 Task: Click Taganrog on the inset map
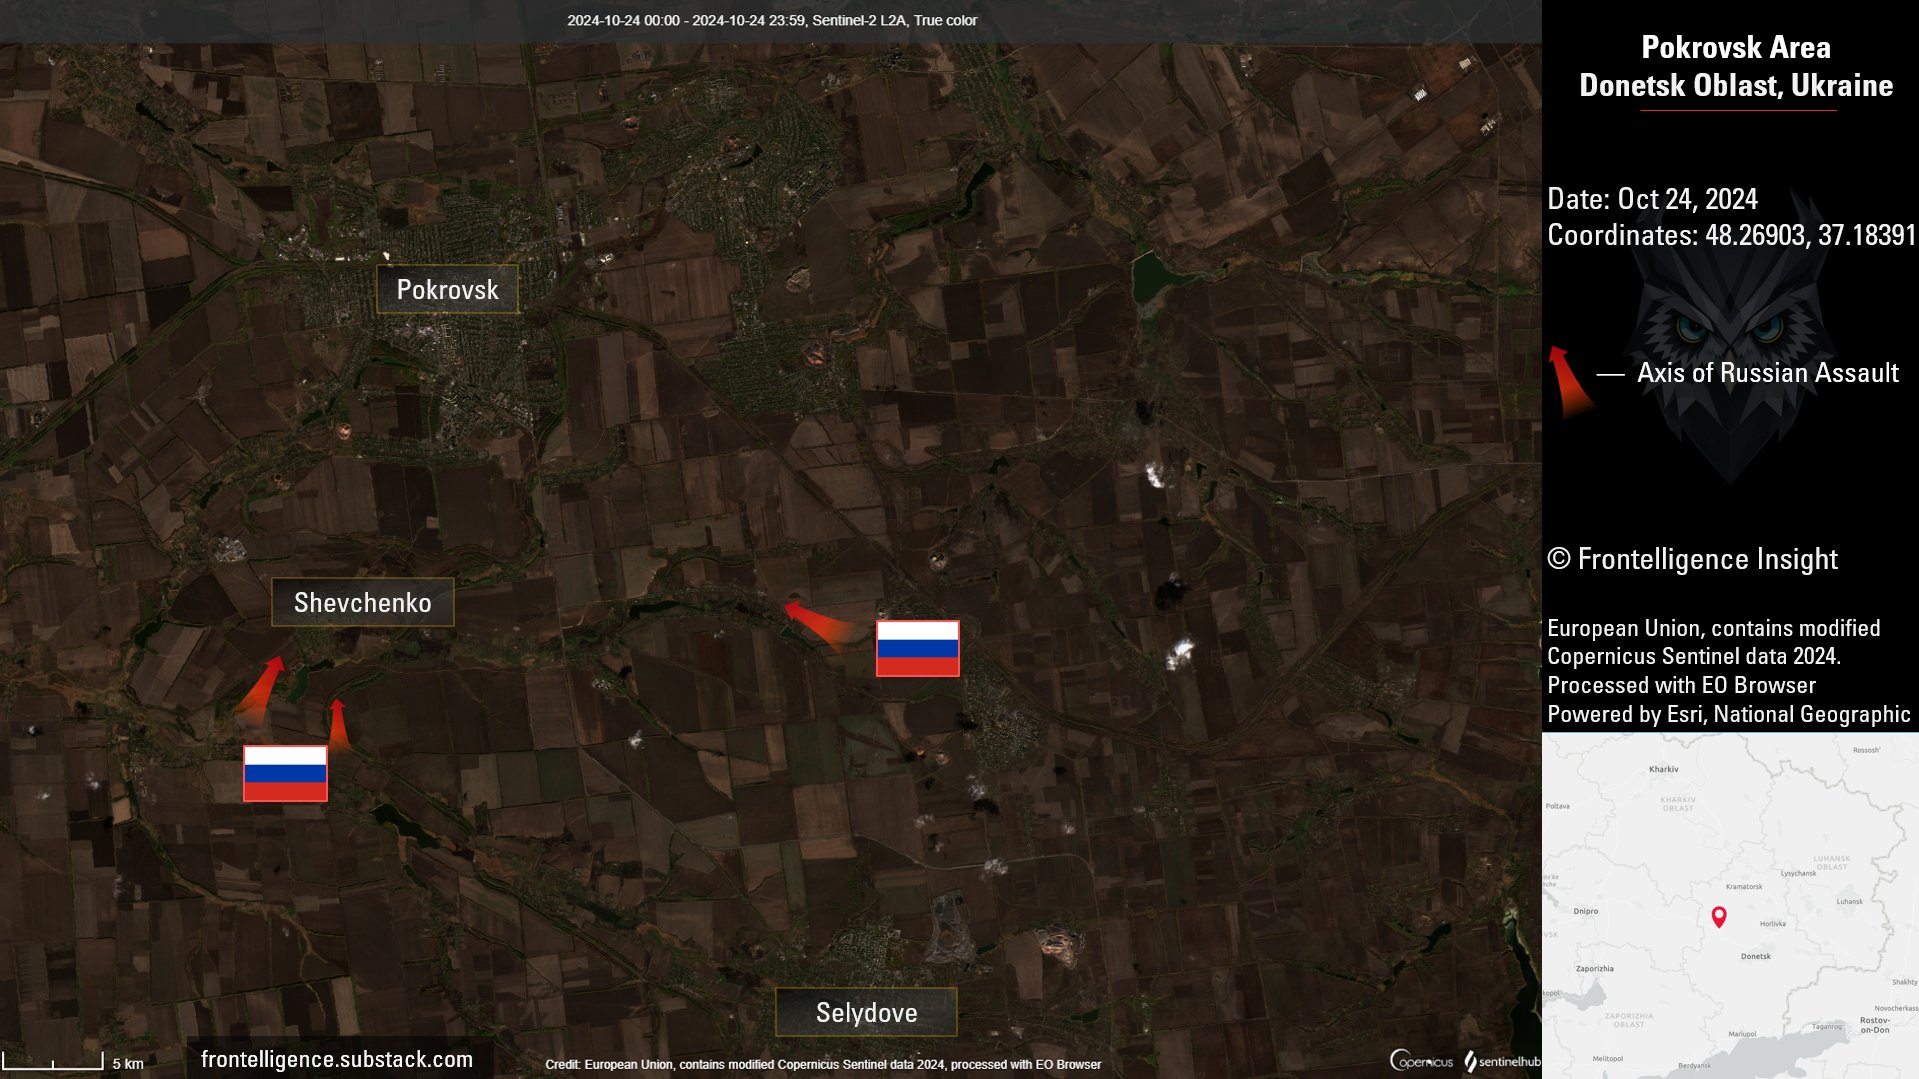[1827, 1026]
